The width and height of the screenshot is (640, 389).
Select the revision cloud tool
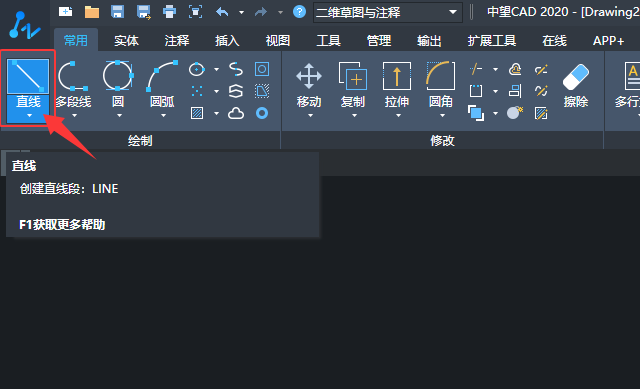tap(236, 113)
